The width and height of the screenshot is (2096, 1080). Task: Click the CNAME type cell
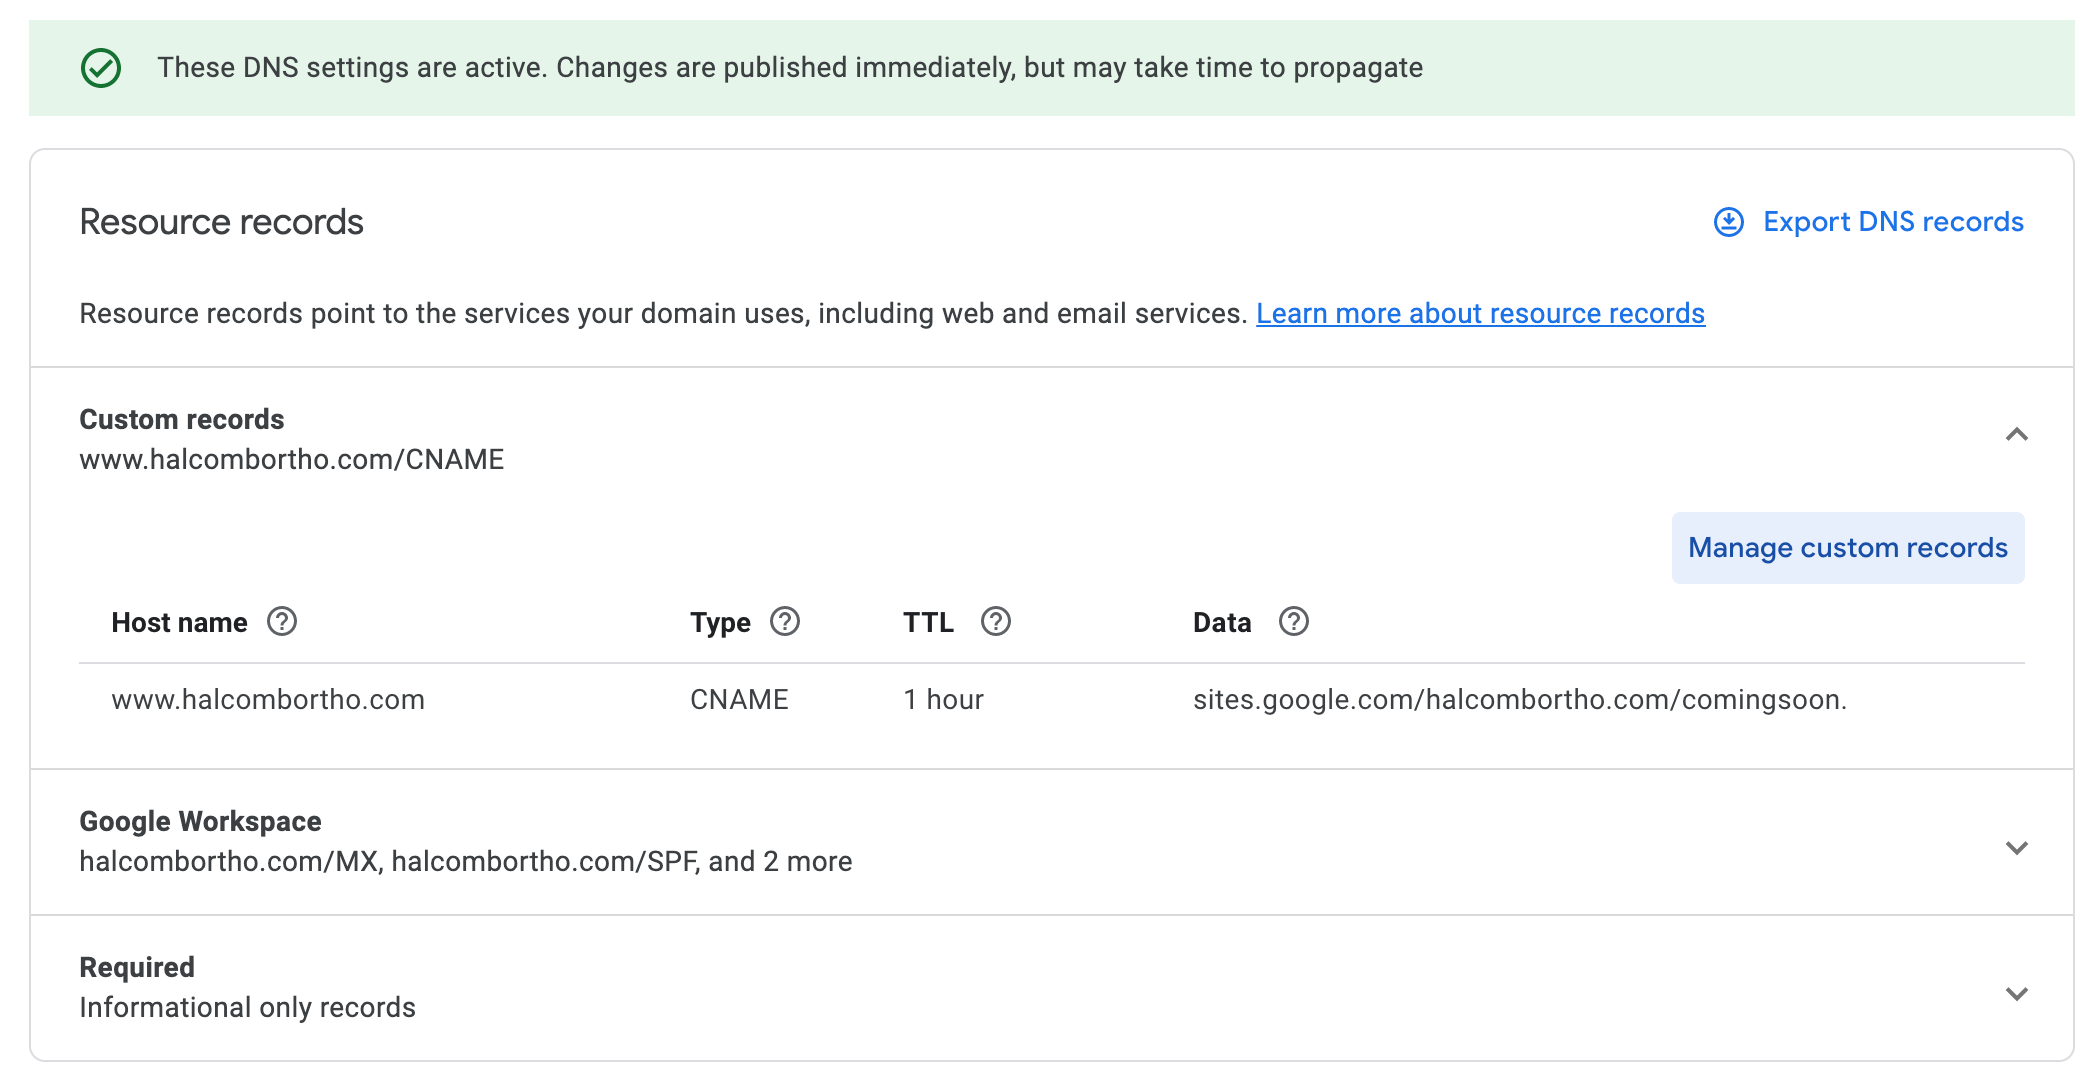click(739, 700)
